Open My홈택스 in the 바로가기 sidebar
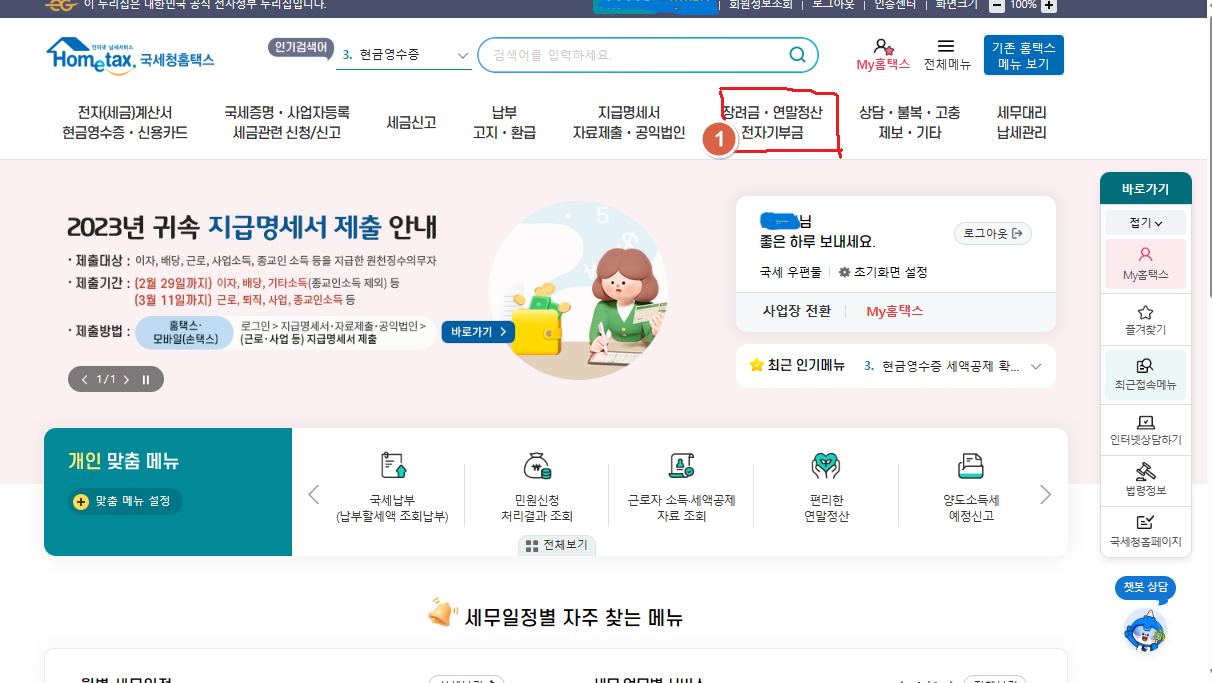Screen dimensions: 1212x683 (1145, 264)
